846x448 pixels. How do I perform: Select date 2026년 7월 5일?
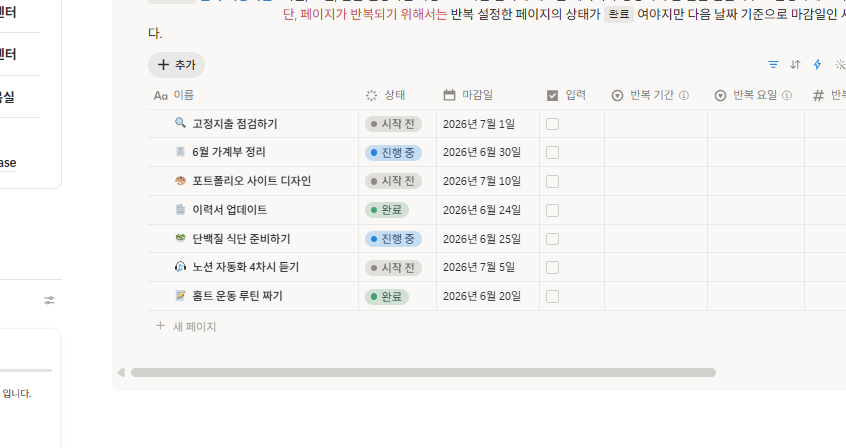pyautogui.click(x=479, y=268)
